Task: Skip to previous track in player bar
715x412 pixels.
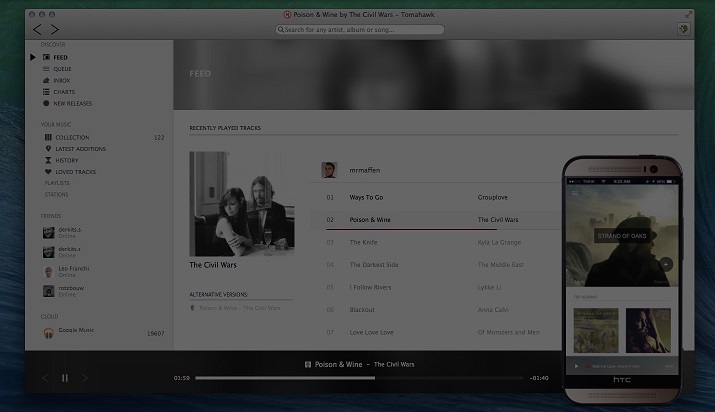Action: (x=45, y=378)
